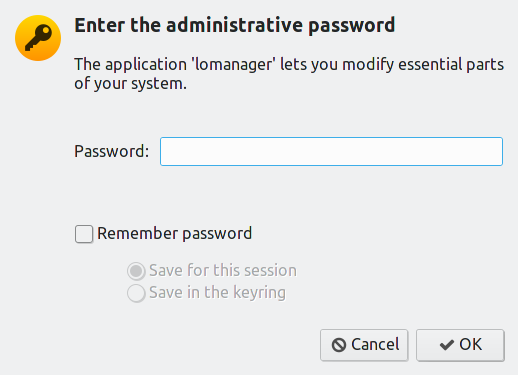Click the prohibition icon on Cancel button
Screen dimensions: 518x375
(339, 345)
